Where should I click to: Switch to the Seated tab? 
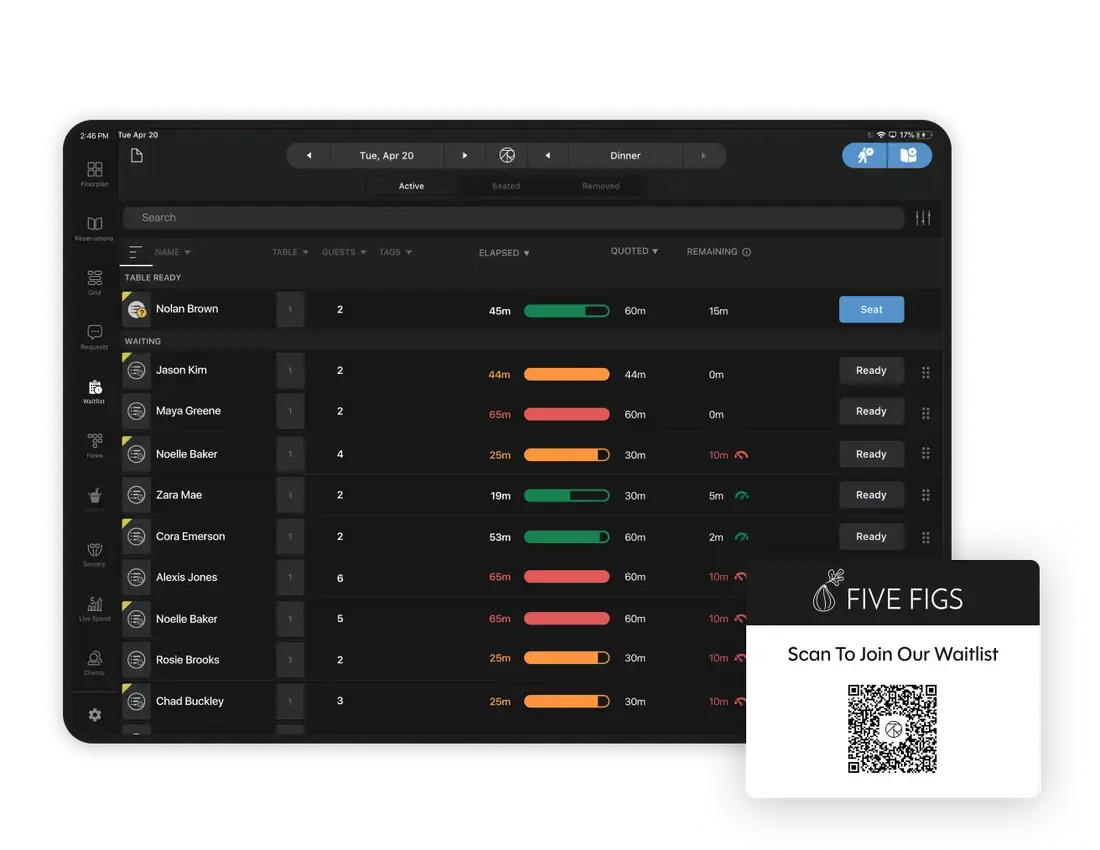point(506,186)
